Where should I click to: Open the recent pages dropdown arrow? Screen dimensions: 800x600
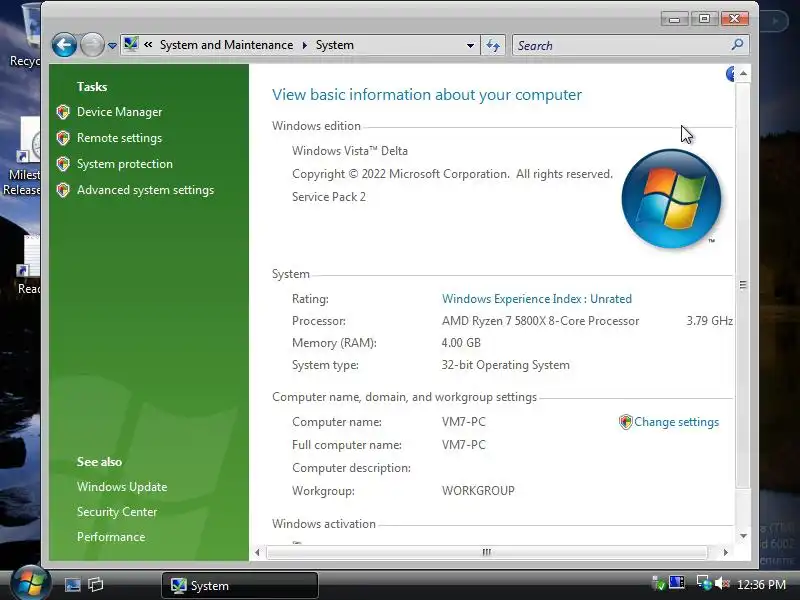pos(112,46)
